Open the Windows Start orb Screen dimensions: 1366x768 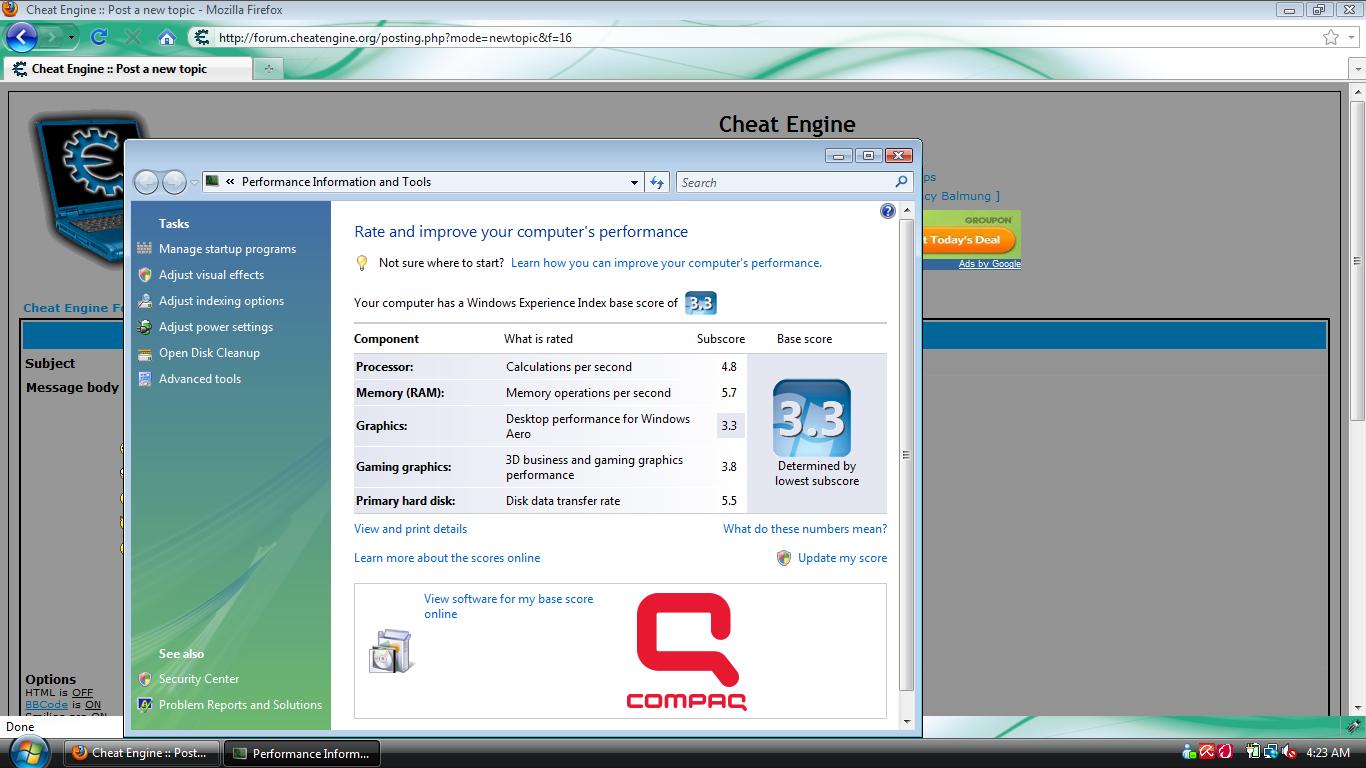[28, 751]
